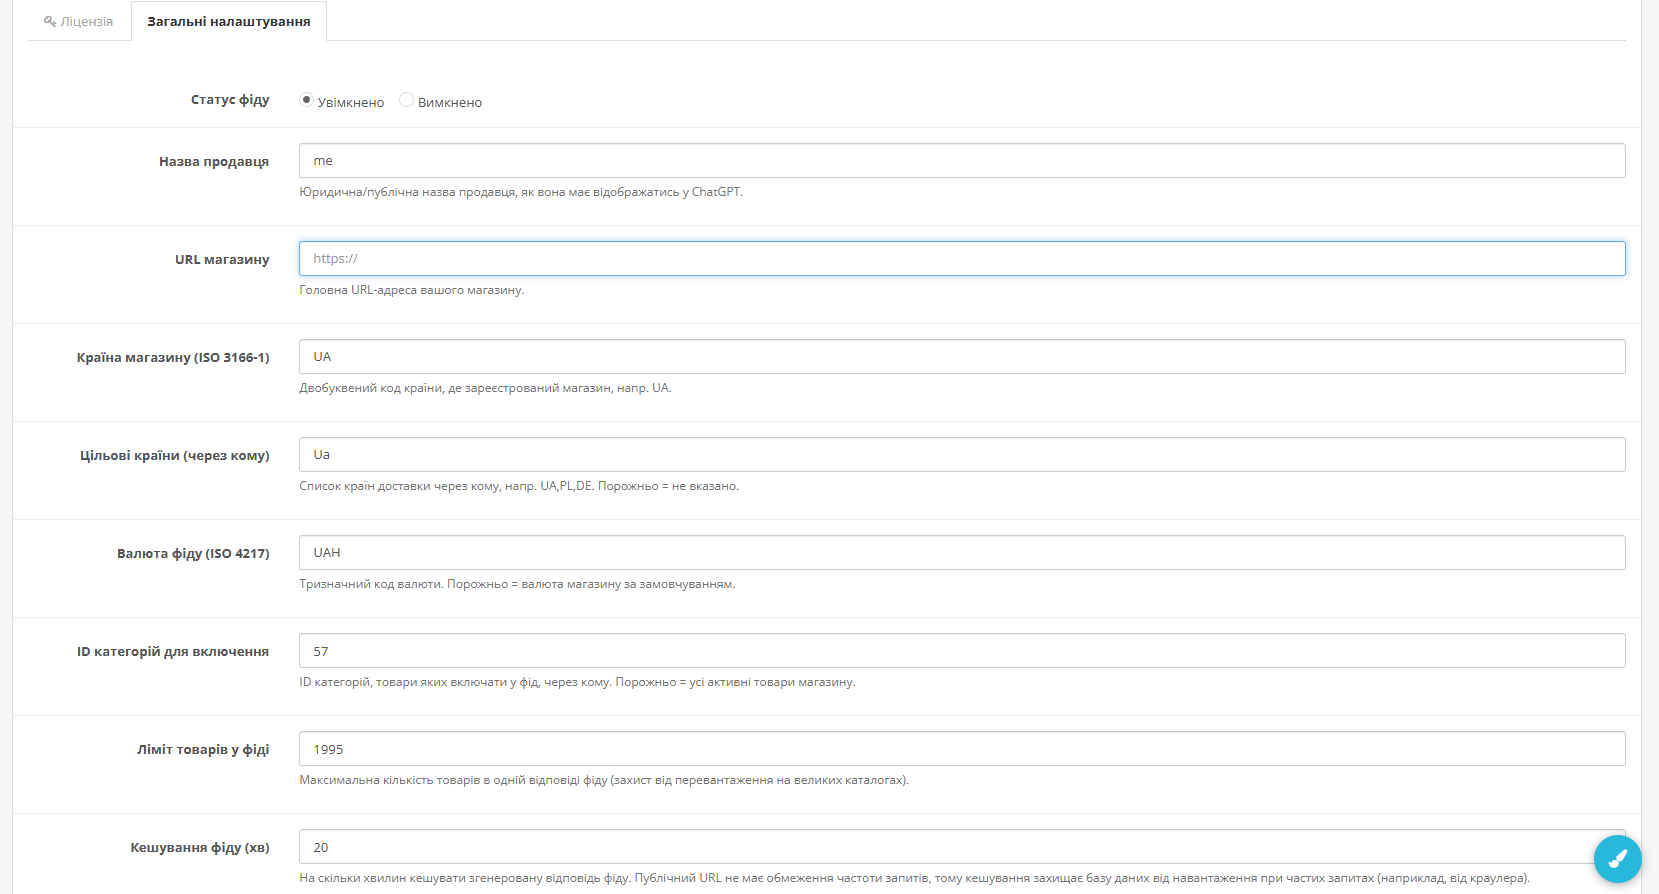The width and height of the screenshot is (1659, 894).
Task: Edit ID категорій для включення field
Action: pos(962,651)
